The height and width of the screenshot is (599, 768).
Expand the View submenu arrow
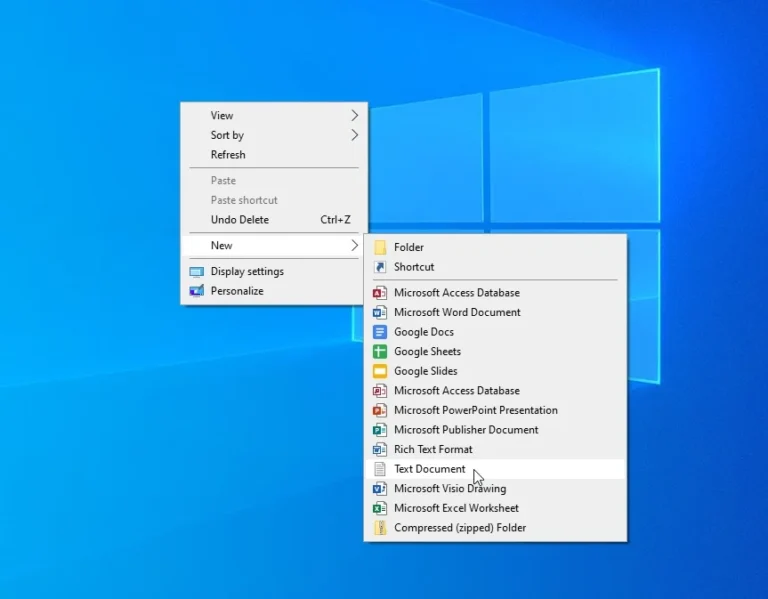(x=355, y=116)
